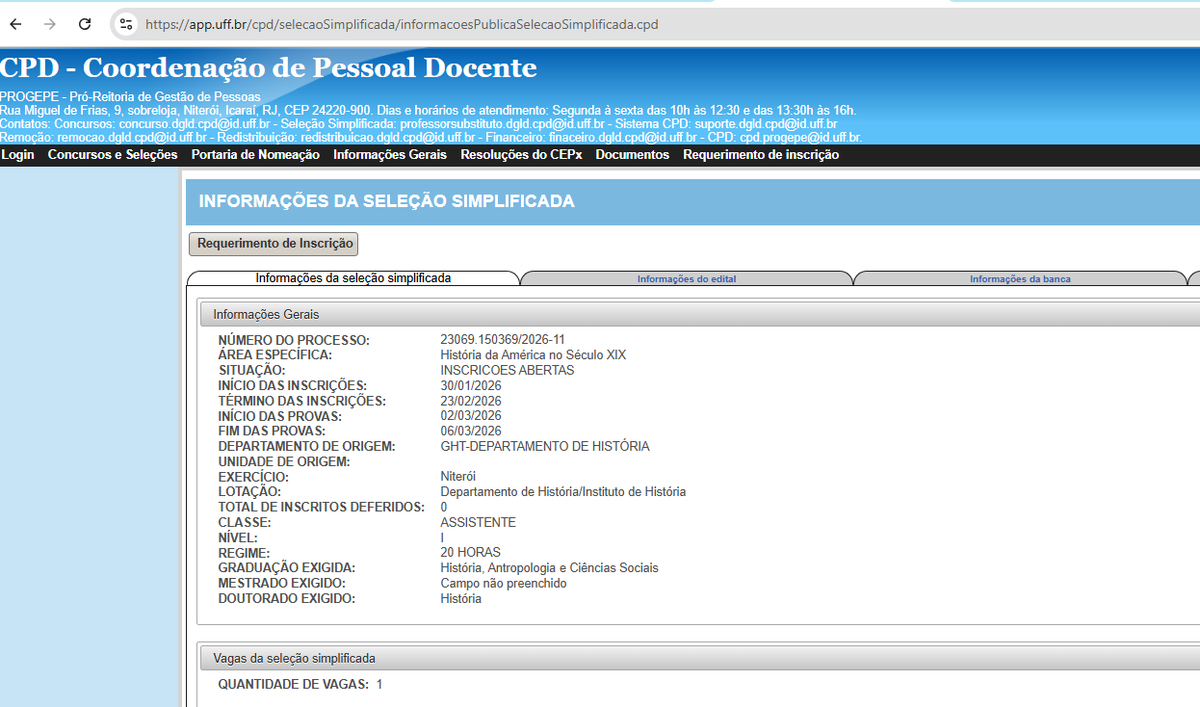Screen dimensions: 1200x707
Task: Click the end date 23/02/2026
Action: (471, 401)
